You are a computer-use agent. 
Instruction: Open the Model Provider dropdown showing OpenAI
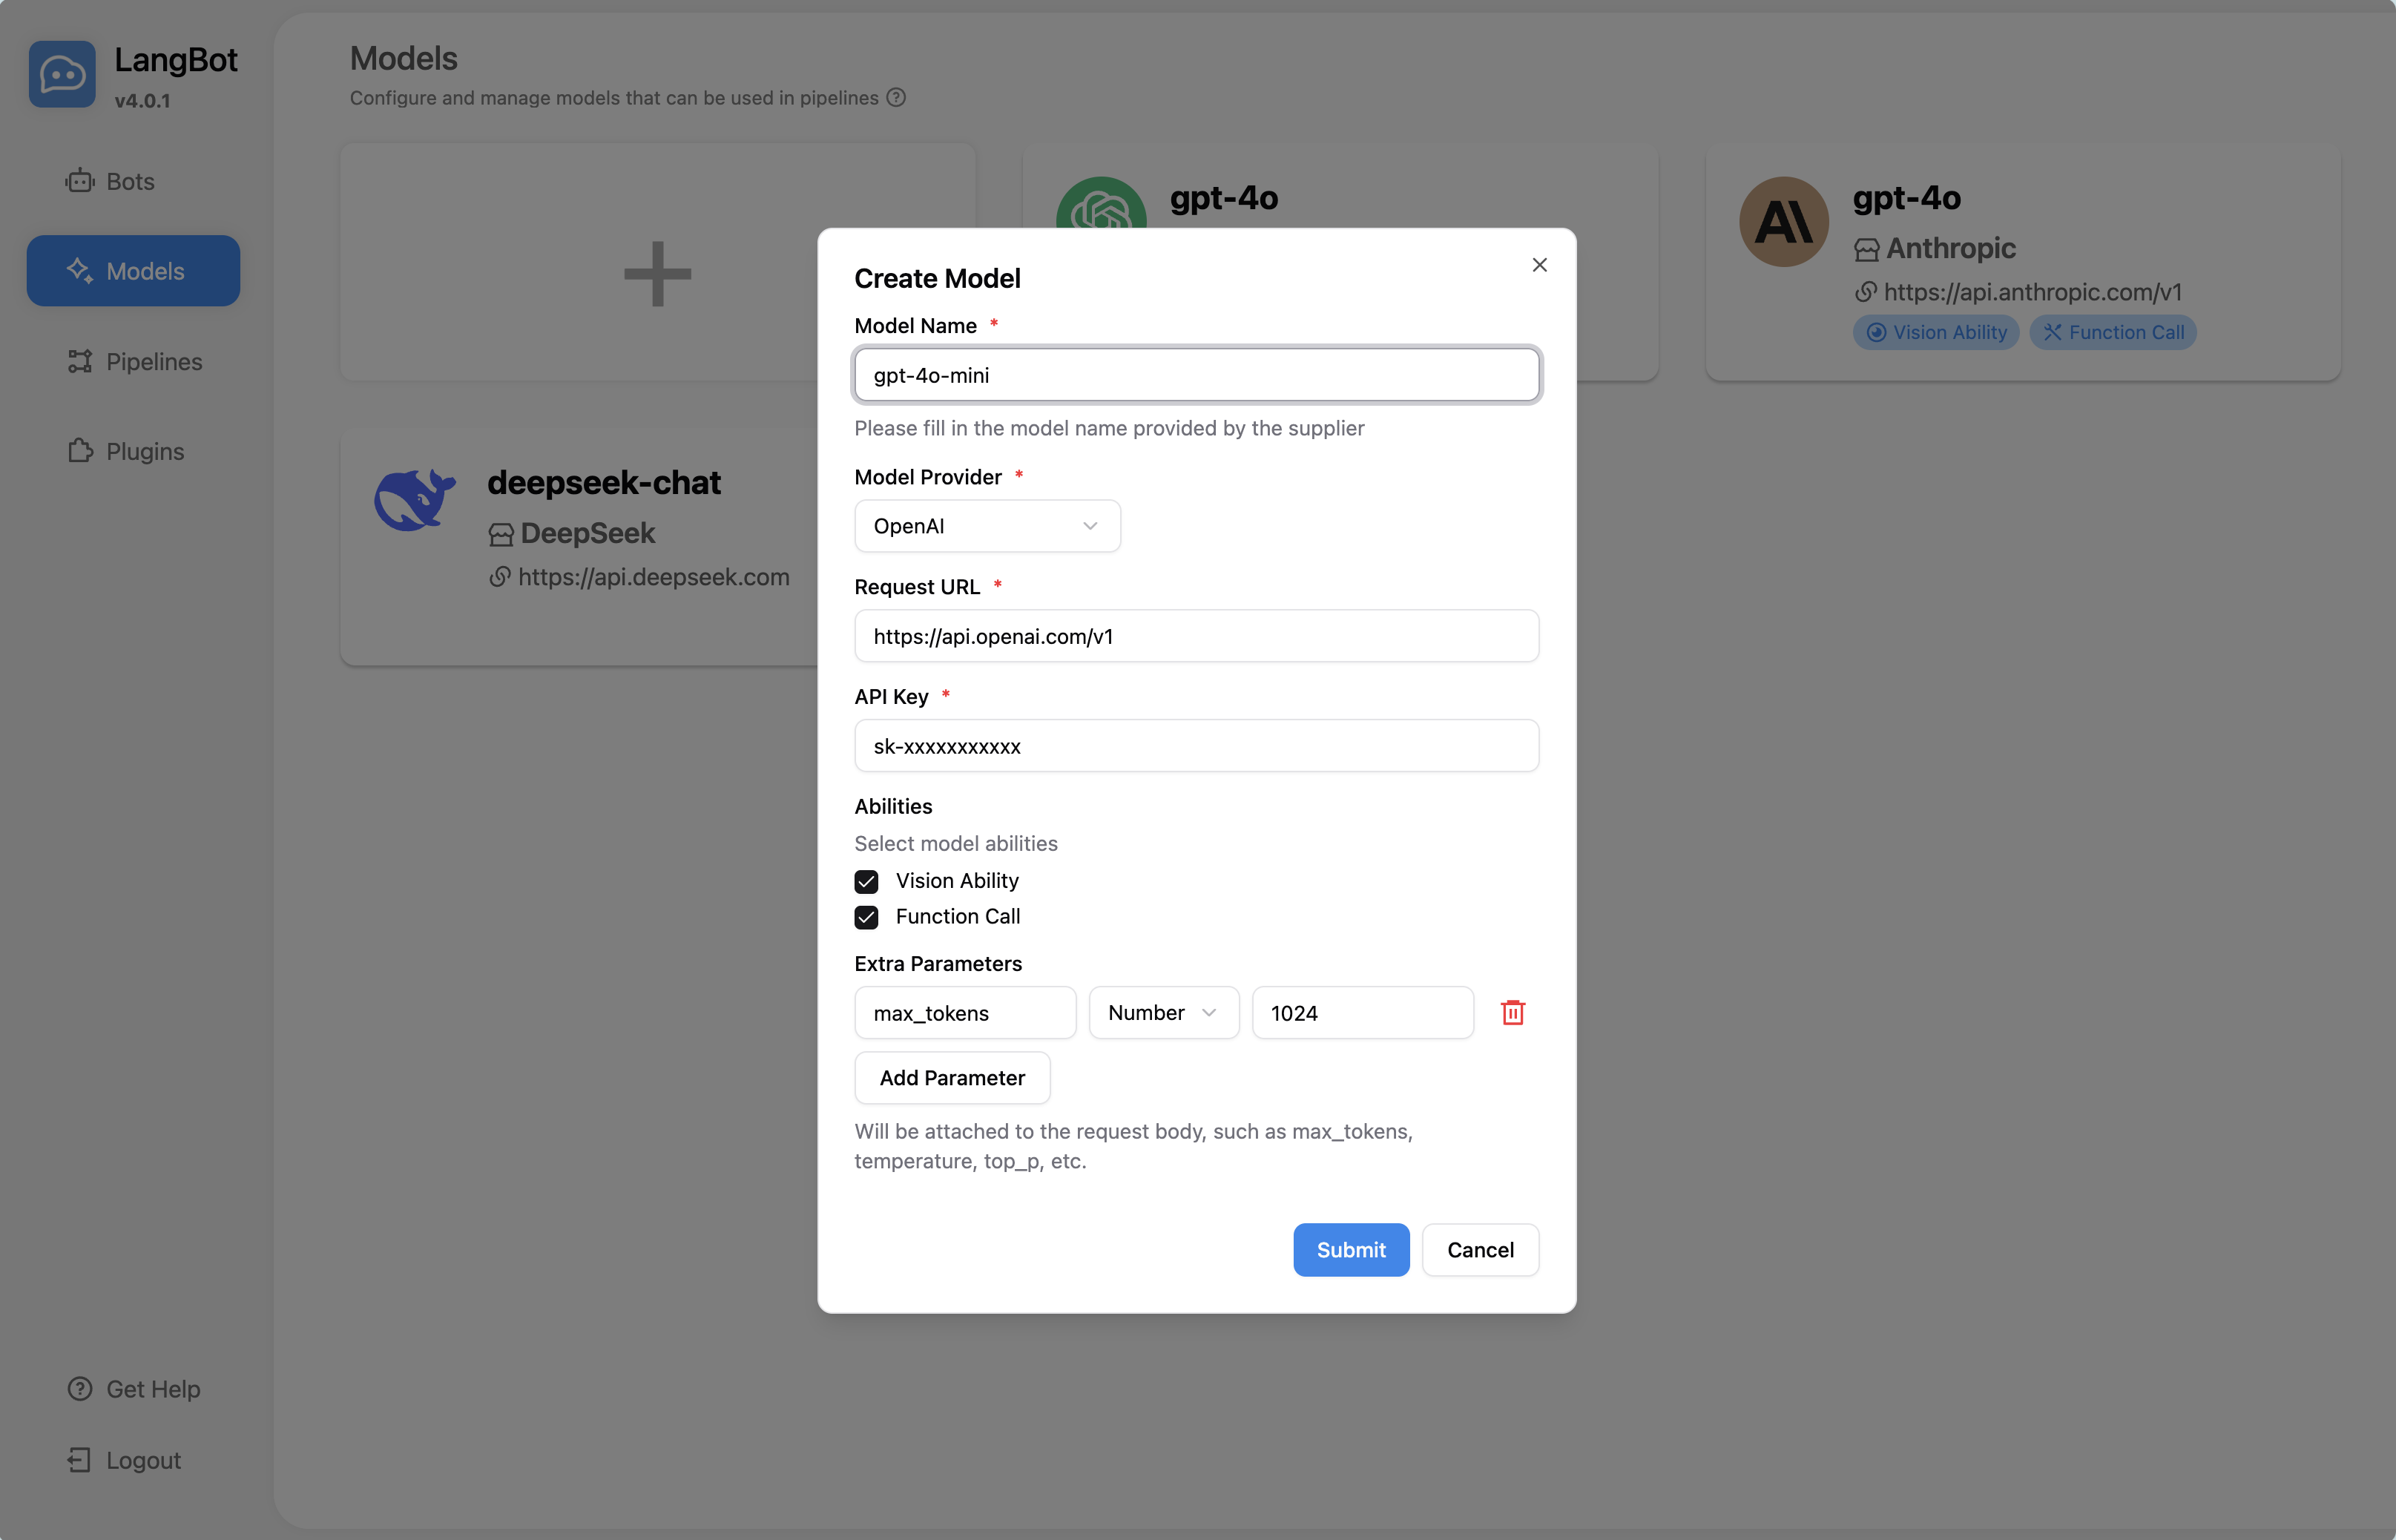coord(986,526)
